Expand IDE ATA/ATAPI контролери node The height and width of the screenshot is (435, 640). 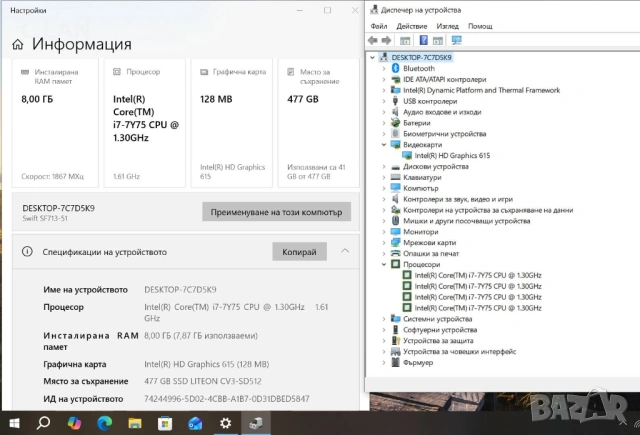point(384,80)
